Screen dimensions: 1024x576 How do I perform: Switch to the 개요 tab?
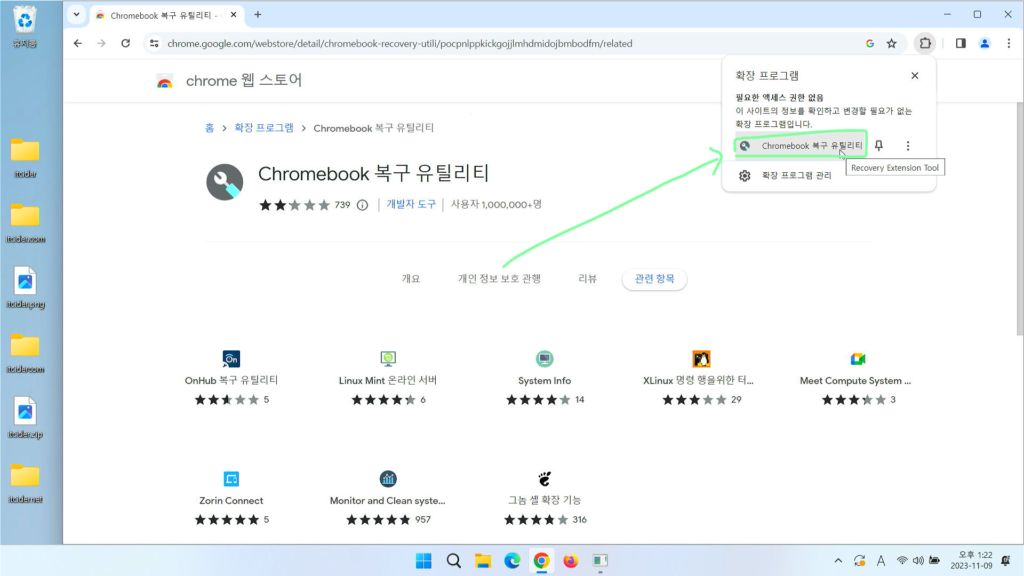pyautogui.click(x=411, y=279)
